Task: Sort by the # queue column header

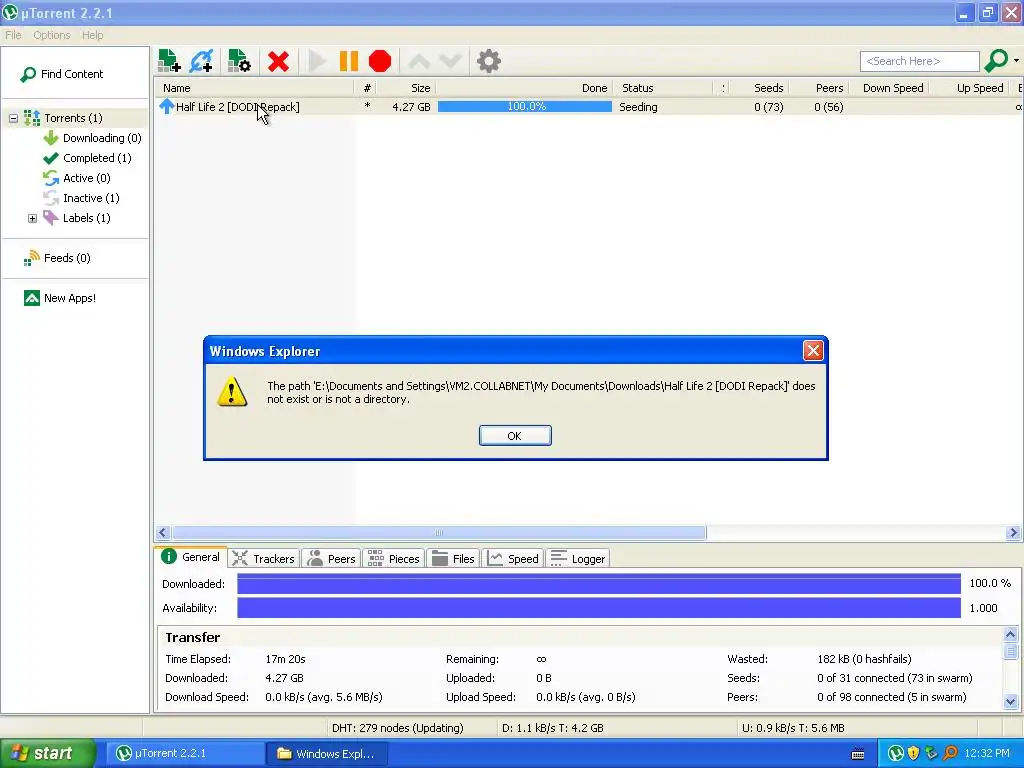Action: (x=366, y=88)
